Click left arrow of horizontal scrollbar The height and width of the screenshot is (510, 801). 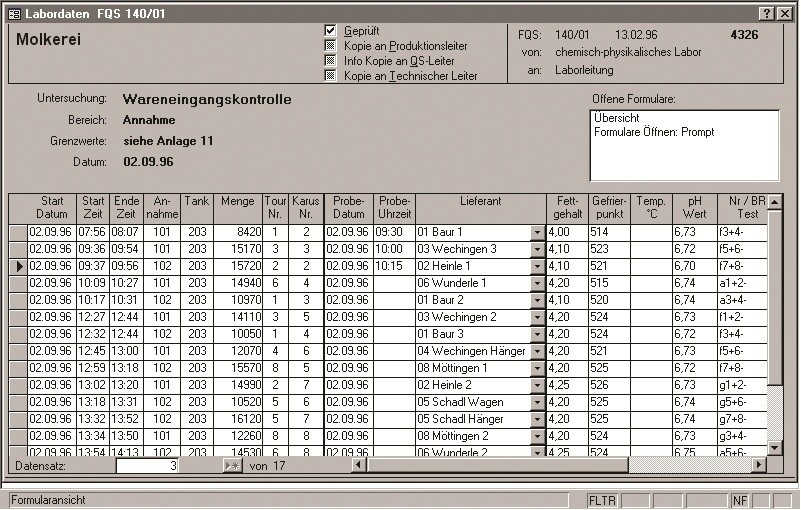pyautogui.click(x=359, y=465)
